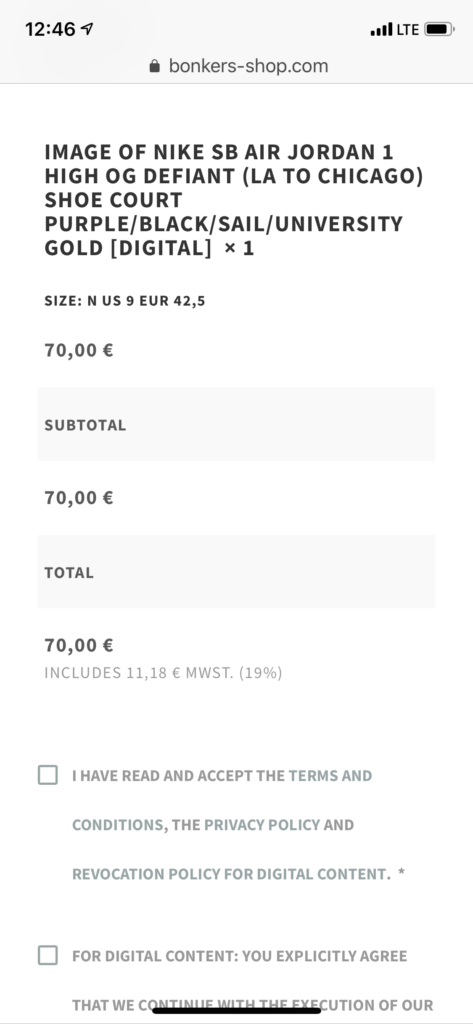This screenshot has width=473, height=1024.
Task: Tap the battery icon in status bar
Action: click(x=439, y=29)
